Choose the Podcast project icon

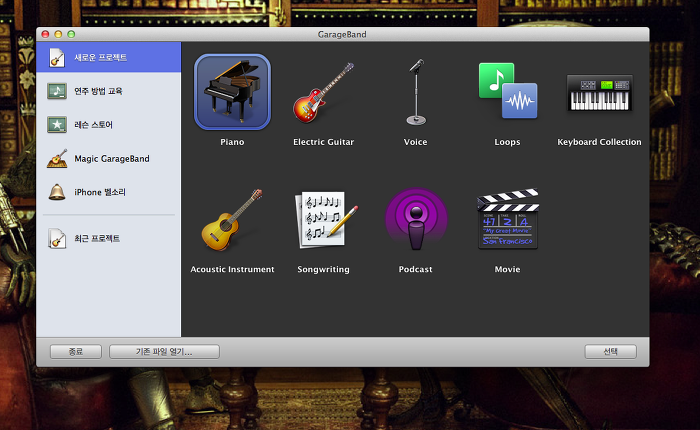coord(416,219)
